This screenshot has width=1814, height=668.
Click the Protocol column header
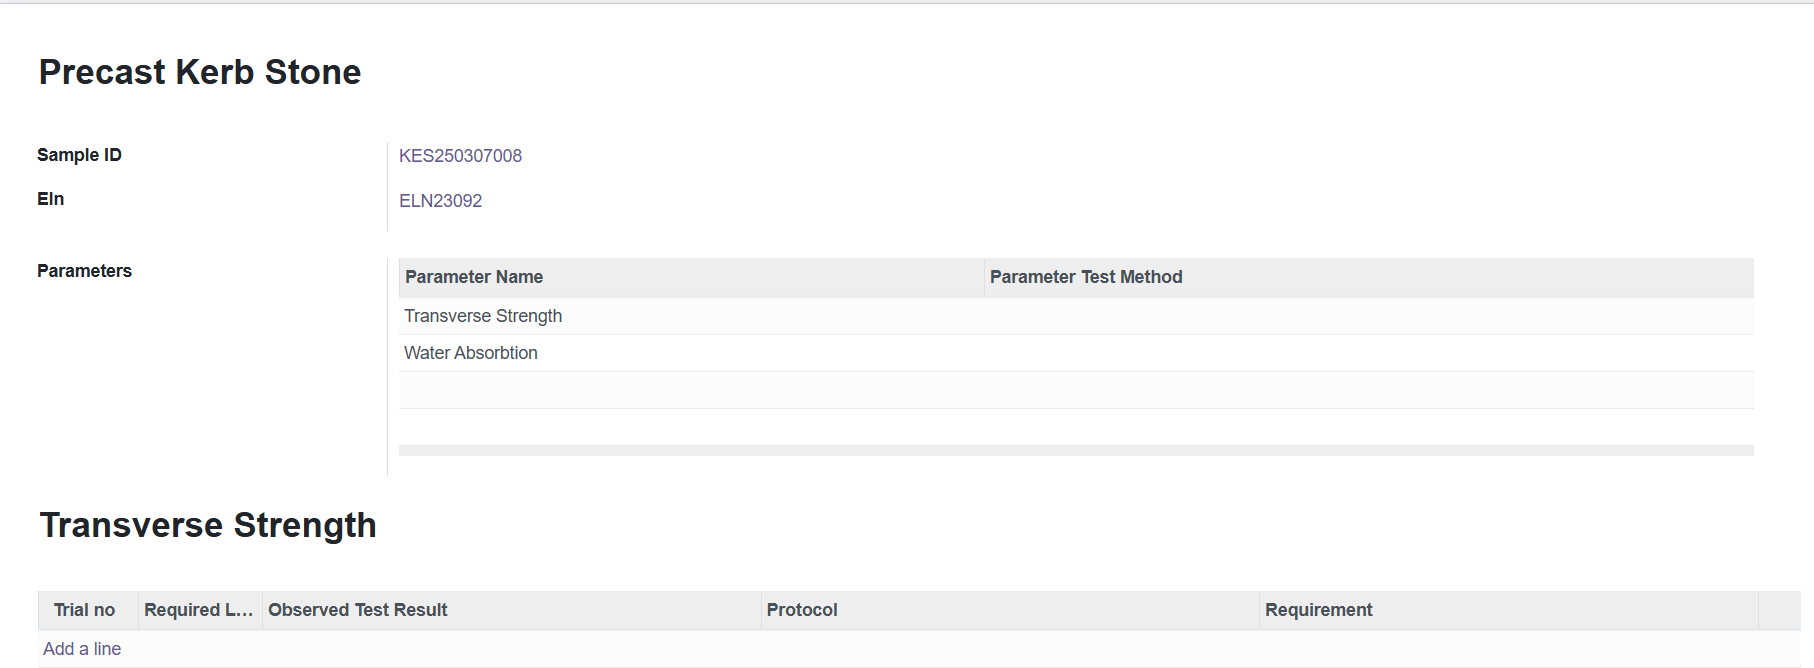(1010, 610)
